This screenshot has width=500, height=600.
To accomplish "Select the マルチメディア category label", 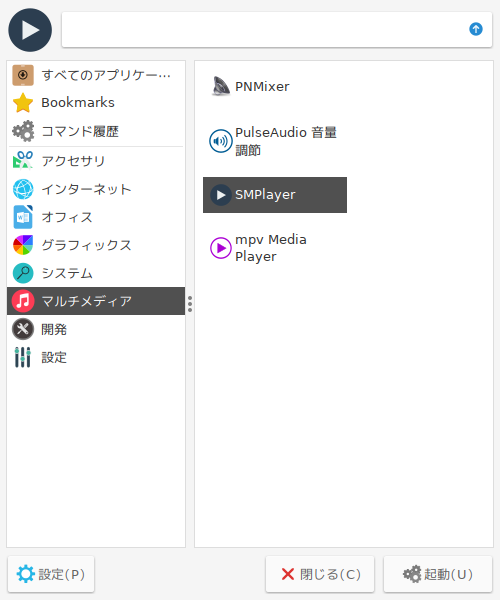I will click(x=86, y=301).
